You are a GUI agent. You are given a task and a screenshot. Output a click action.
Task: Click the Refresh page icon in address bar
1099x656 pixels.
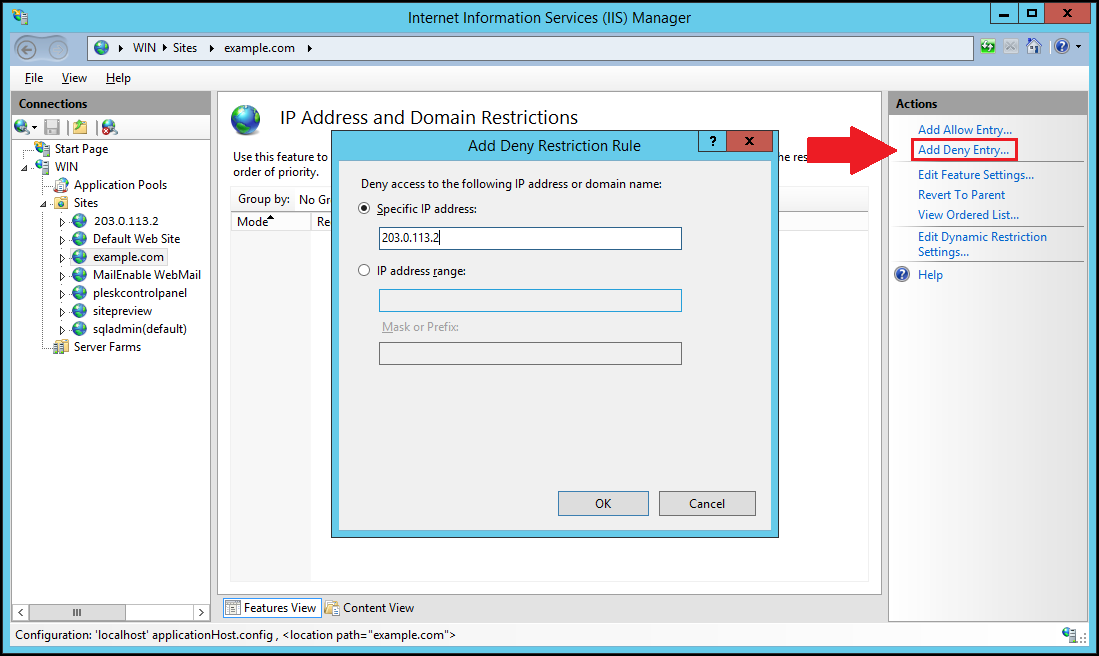click(988, 47)
